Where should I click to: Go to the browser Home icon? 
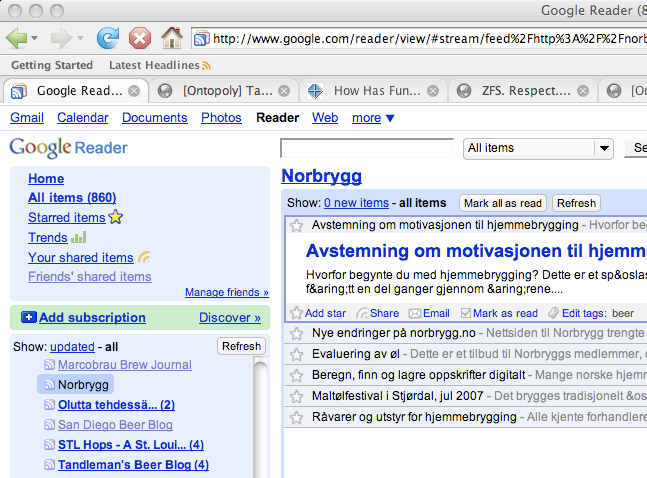pos(172,39)
